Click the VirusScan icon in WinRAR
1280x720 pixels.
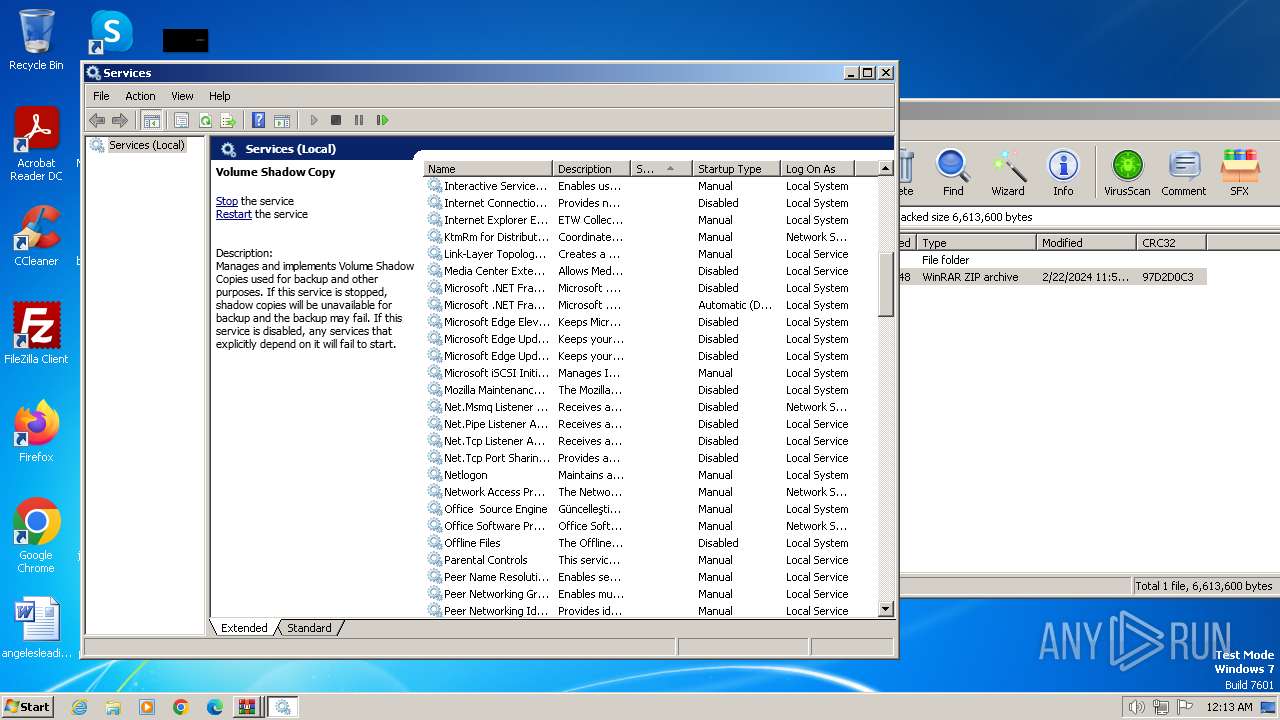[1127, 173]
